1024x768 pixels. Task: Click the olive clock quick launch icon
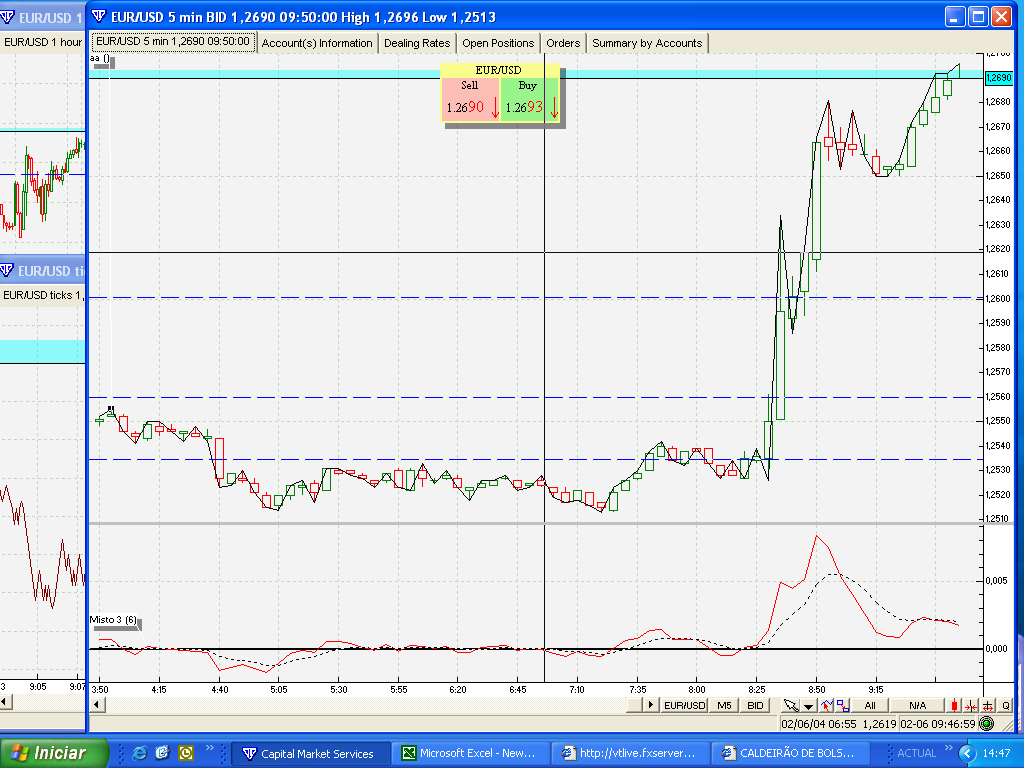(186, 753)
